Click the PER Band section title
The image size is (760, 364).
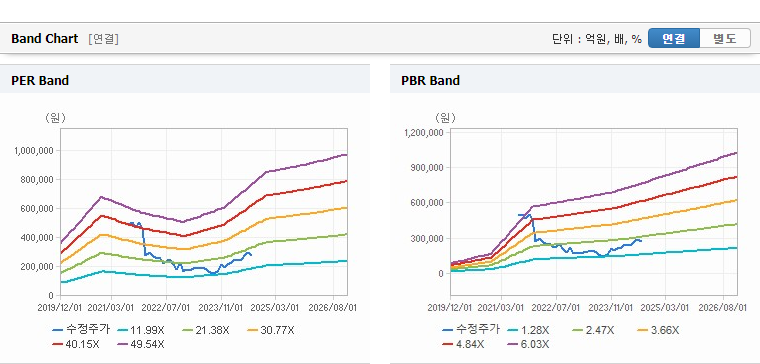click(40, 80)
